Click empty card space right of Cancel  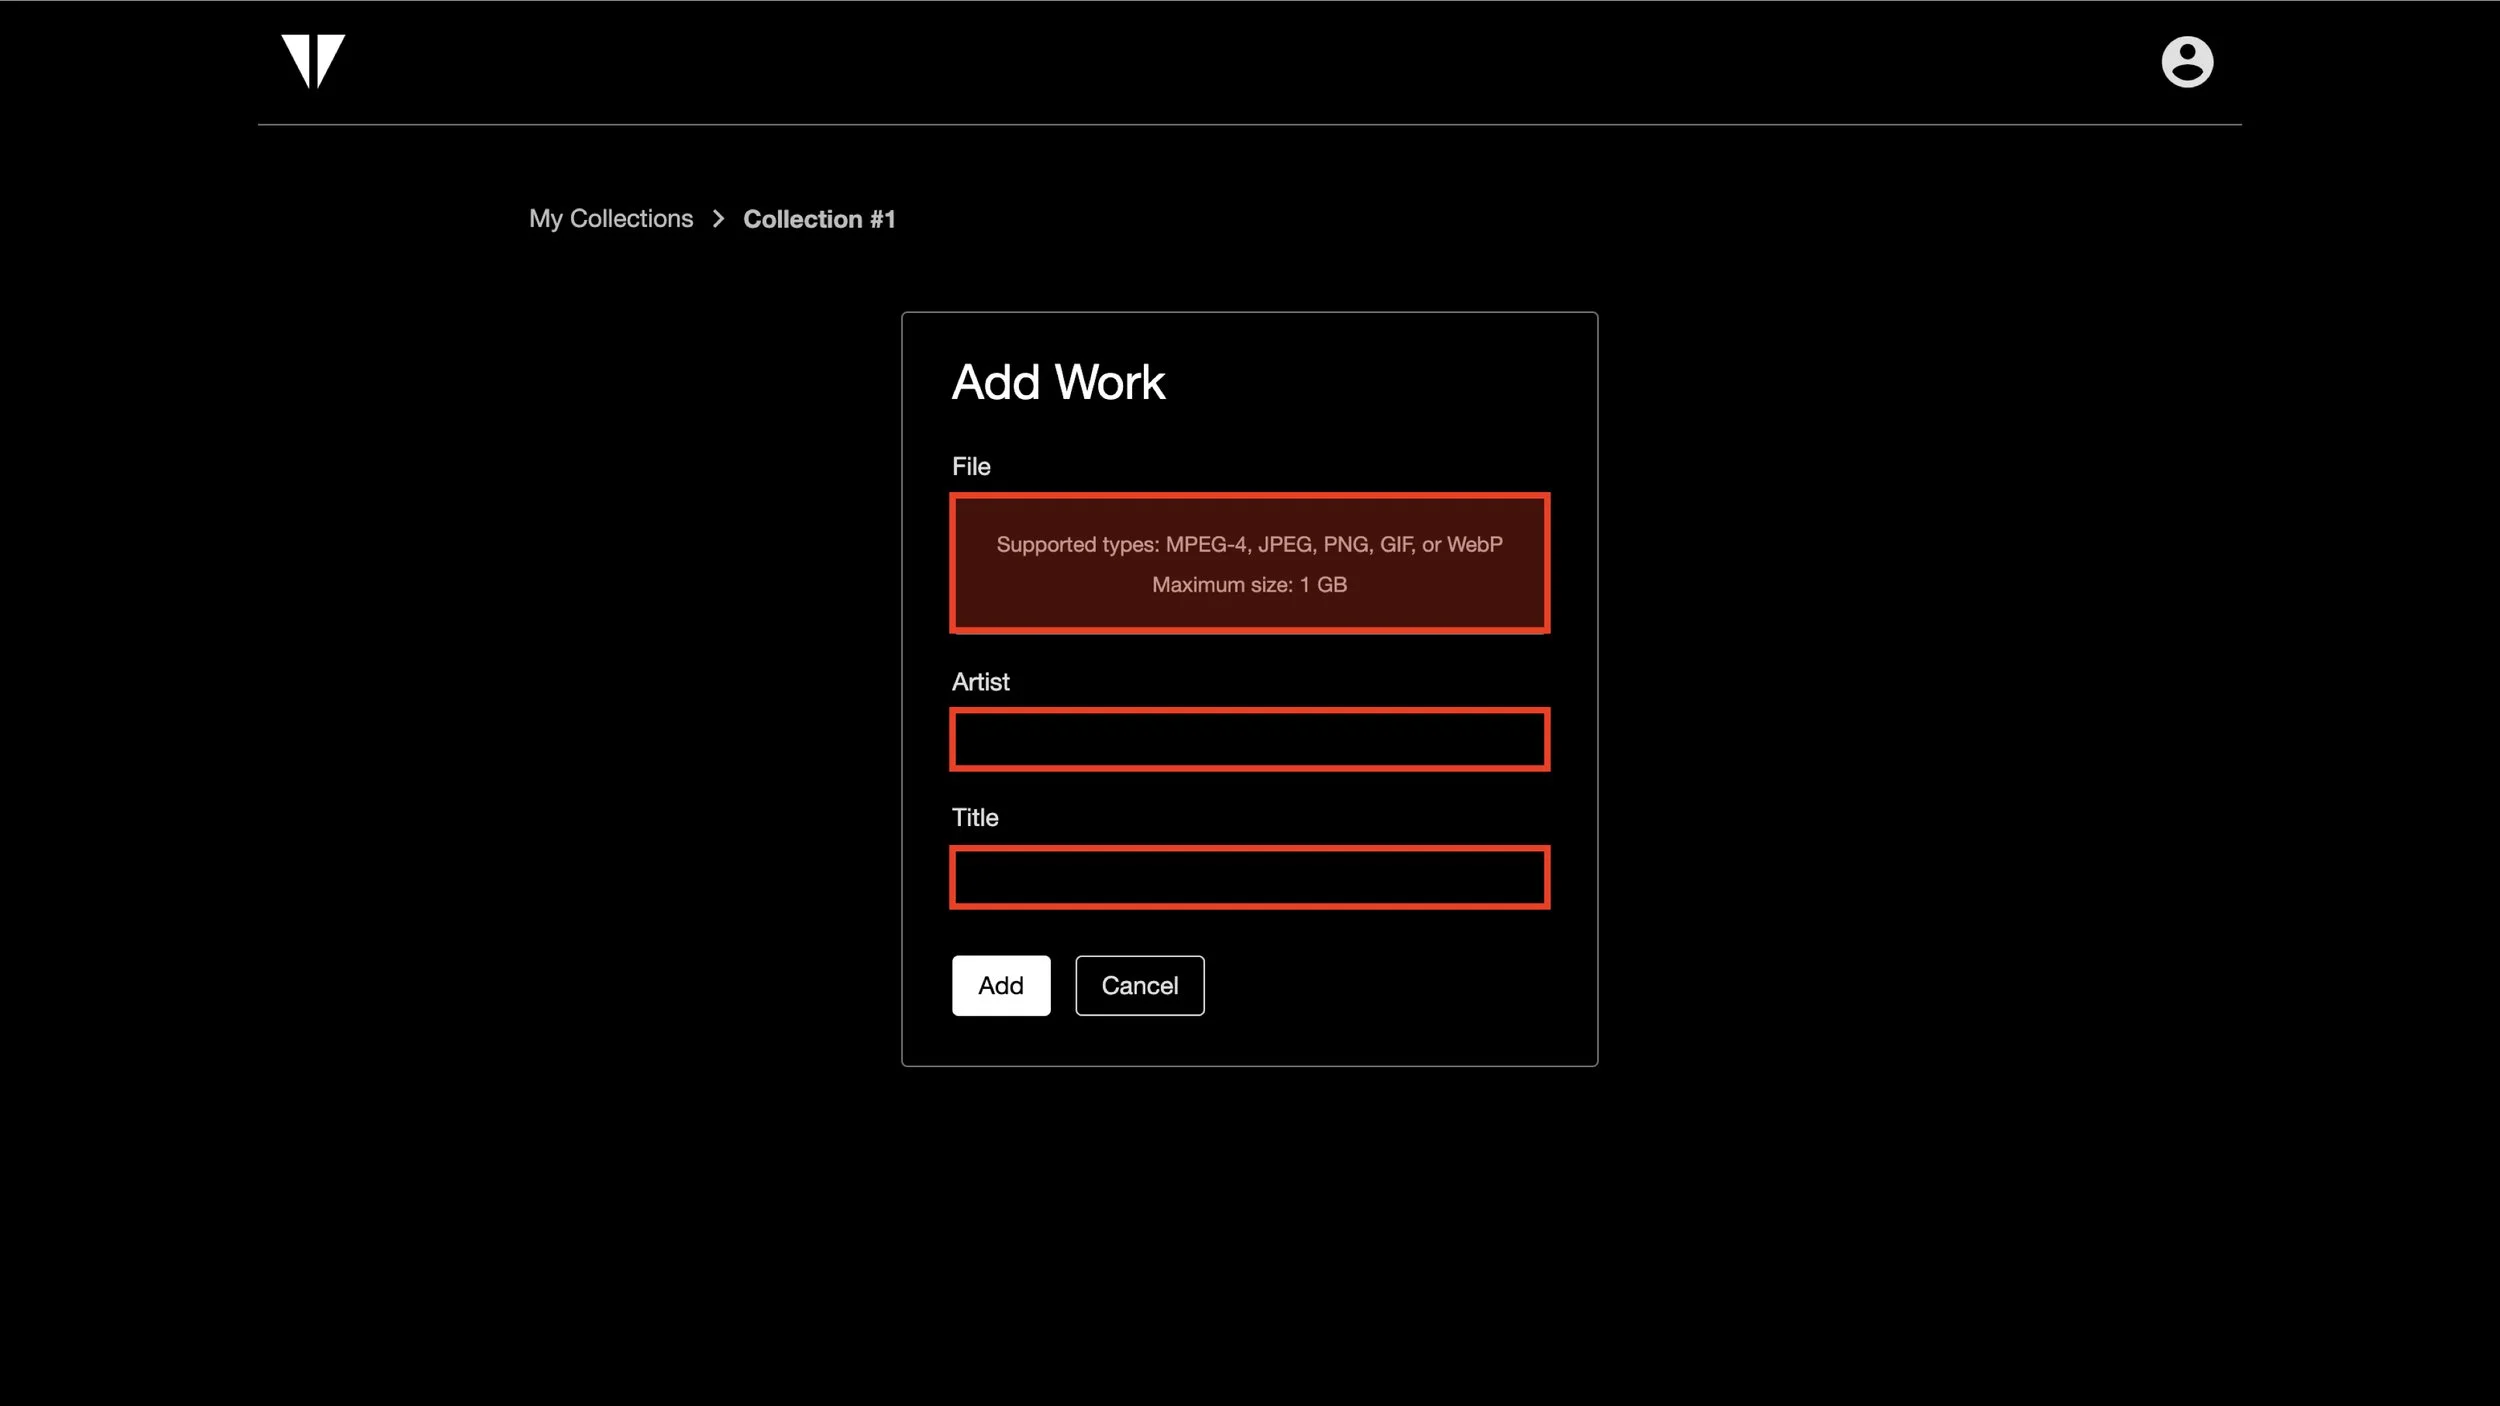1400,986
